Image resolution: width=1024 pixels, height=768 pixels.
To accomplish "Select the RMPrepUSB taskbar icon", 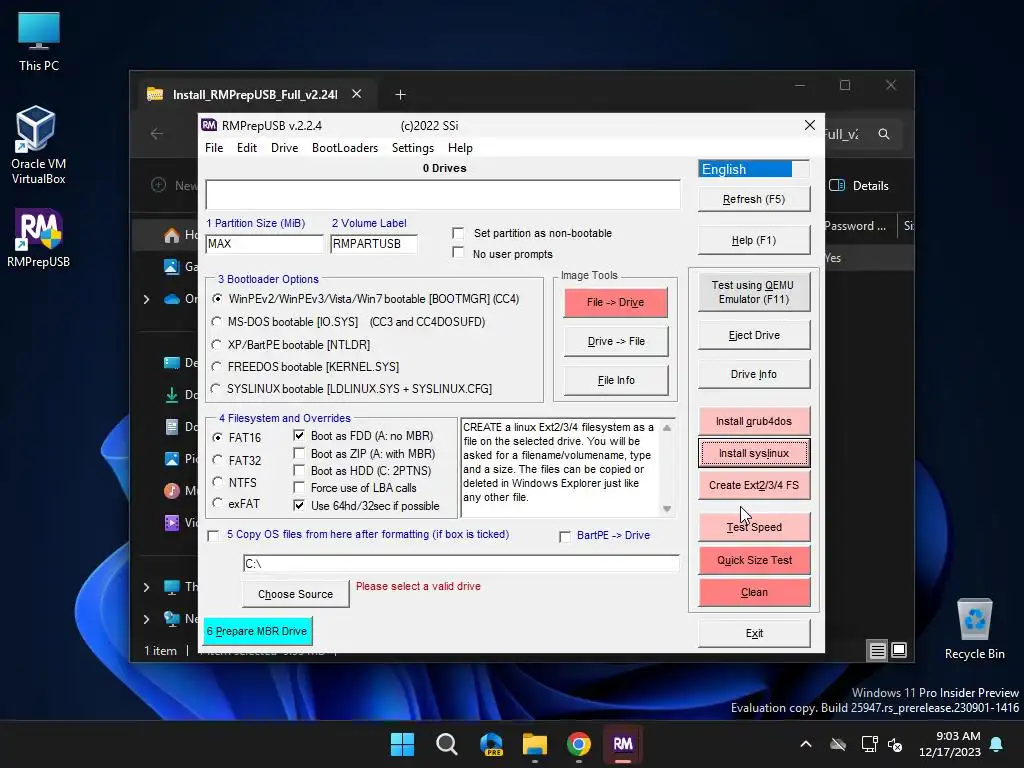I will pos(622,744).
